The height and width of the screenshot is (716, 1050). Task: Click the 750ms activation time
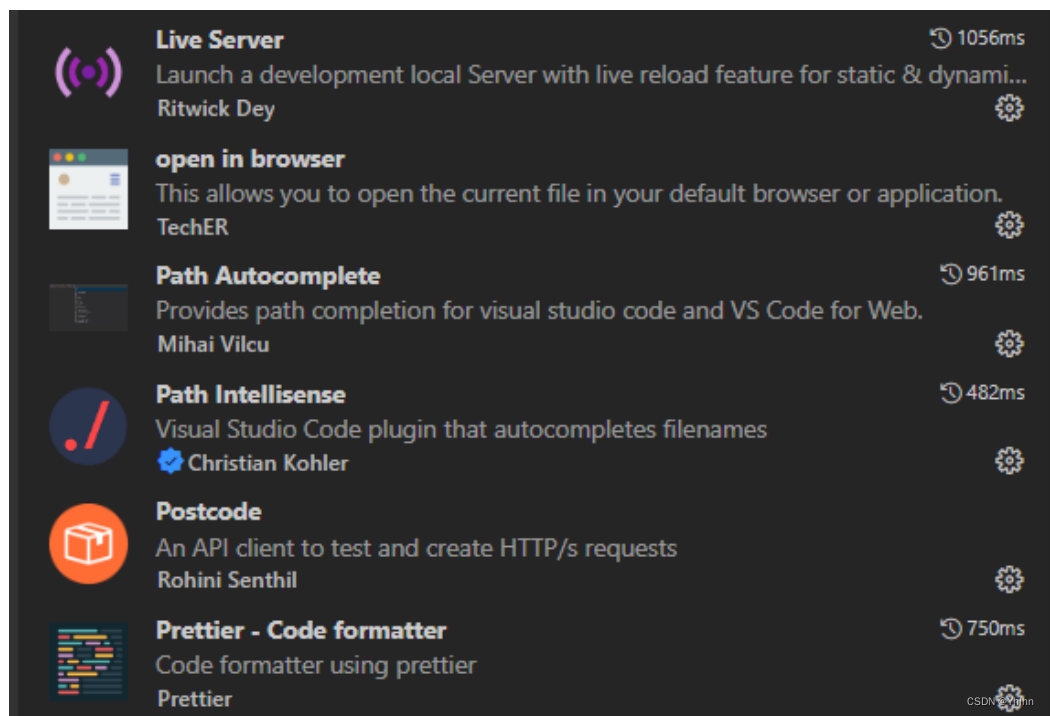coord(996,628)
